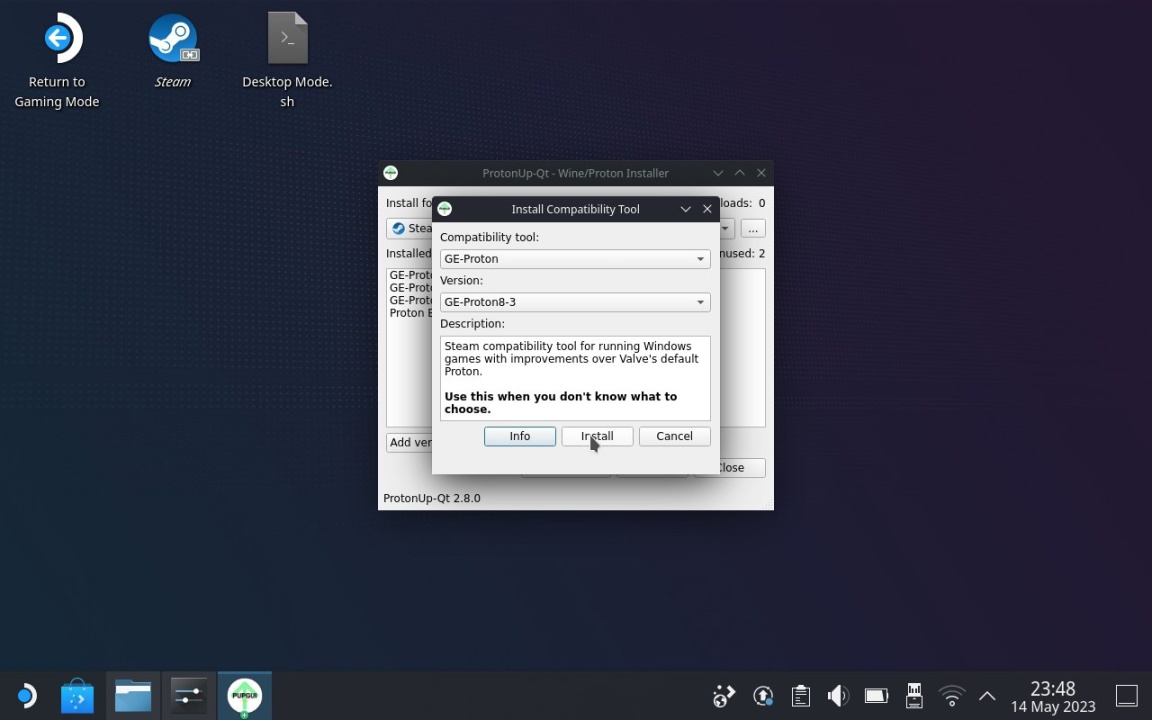The width and height of the screenshot is (1152, 720).
Task: Close the Install Compatibility Tool dialog
Action: [708, 209]
